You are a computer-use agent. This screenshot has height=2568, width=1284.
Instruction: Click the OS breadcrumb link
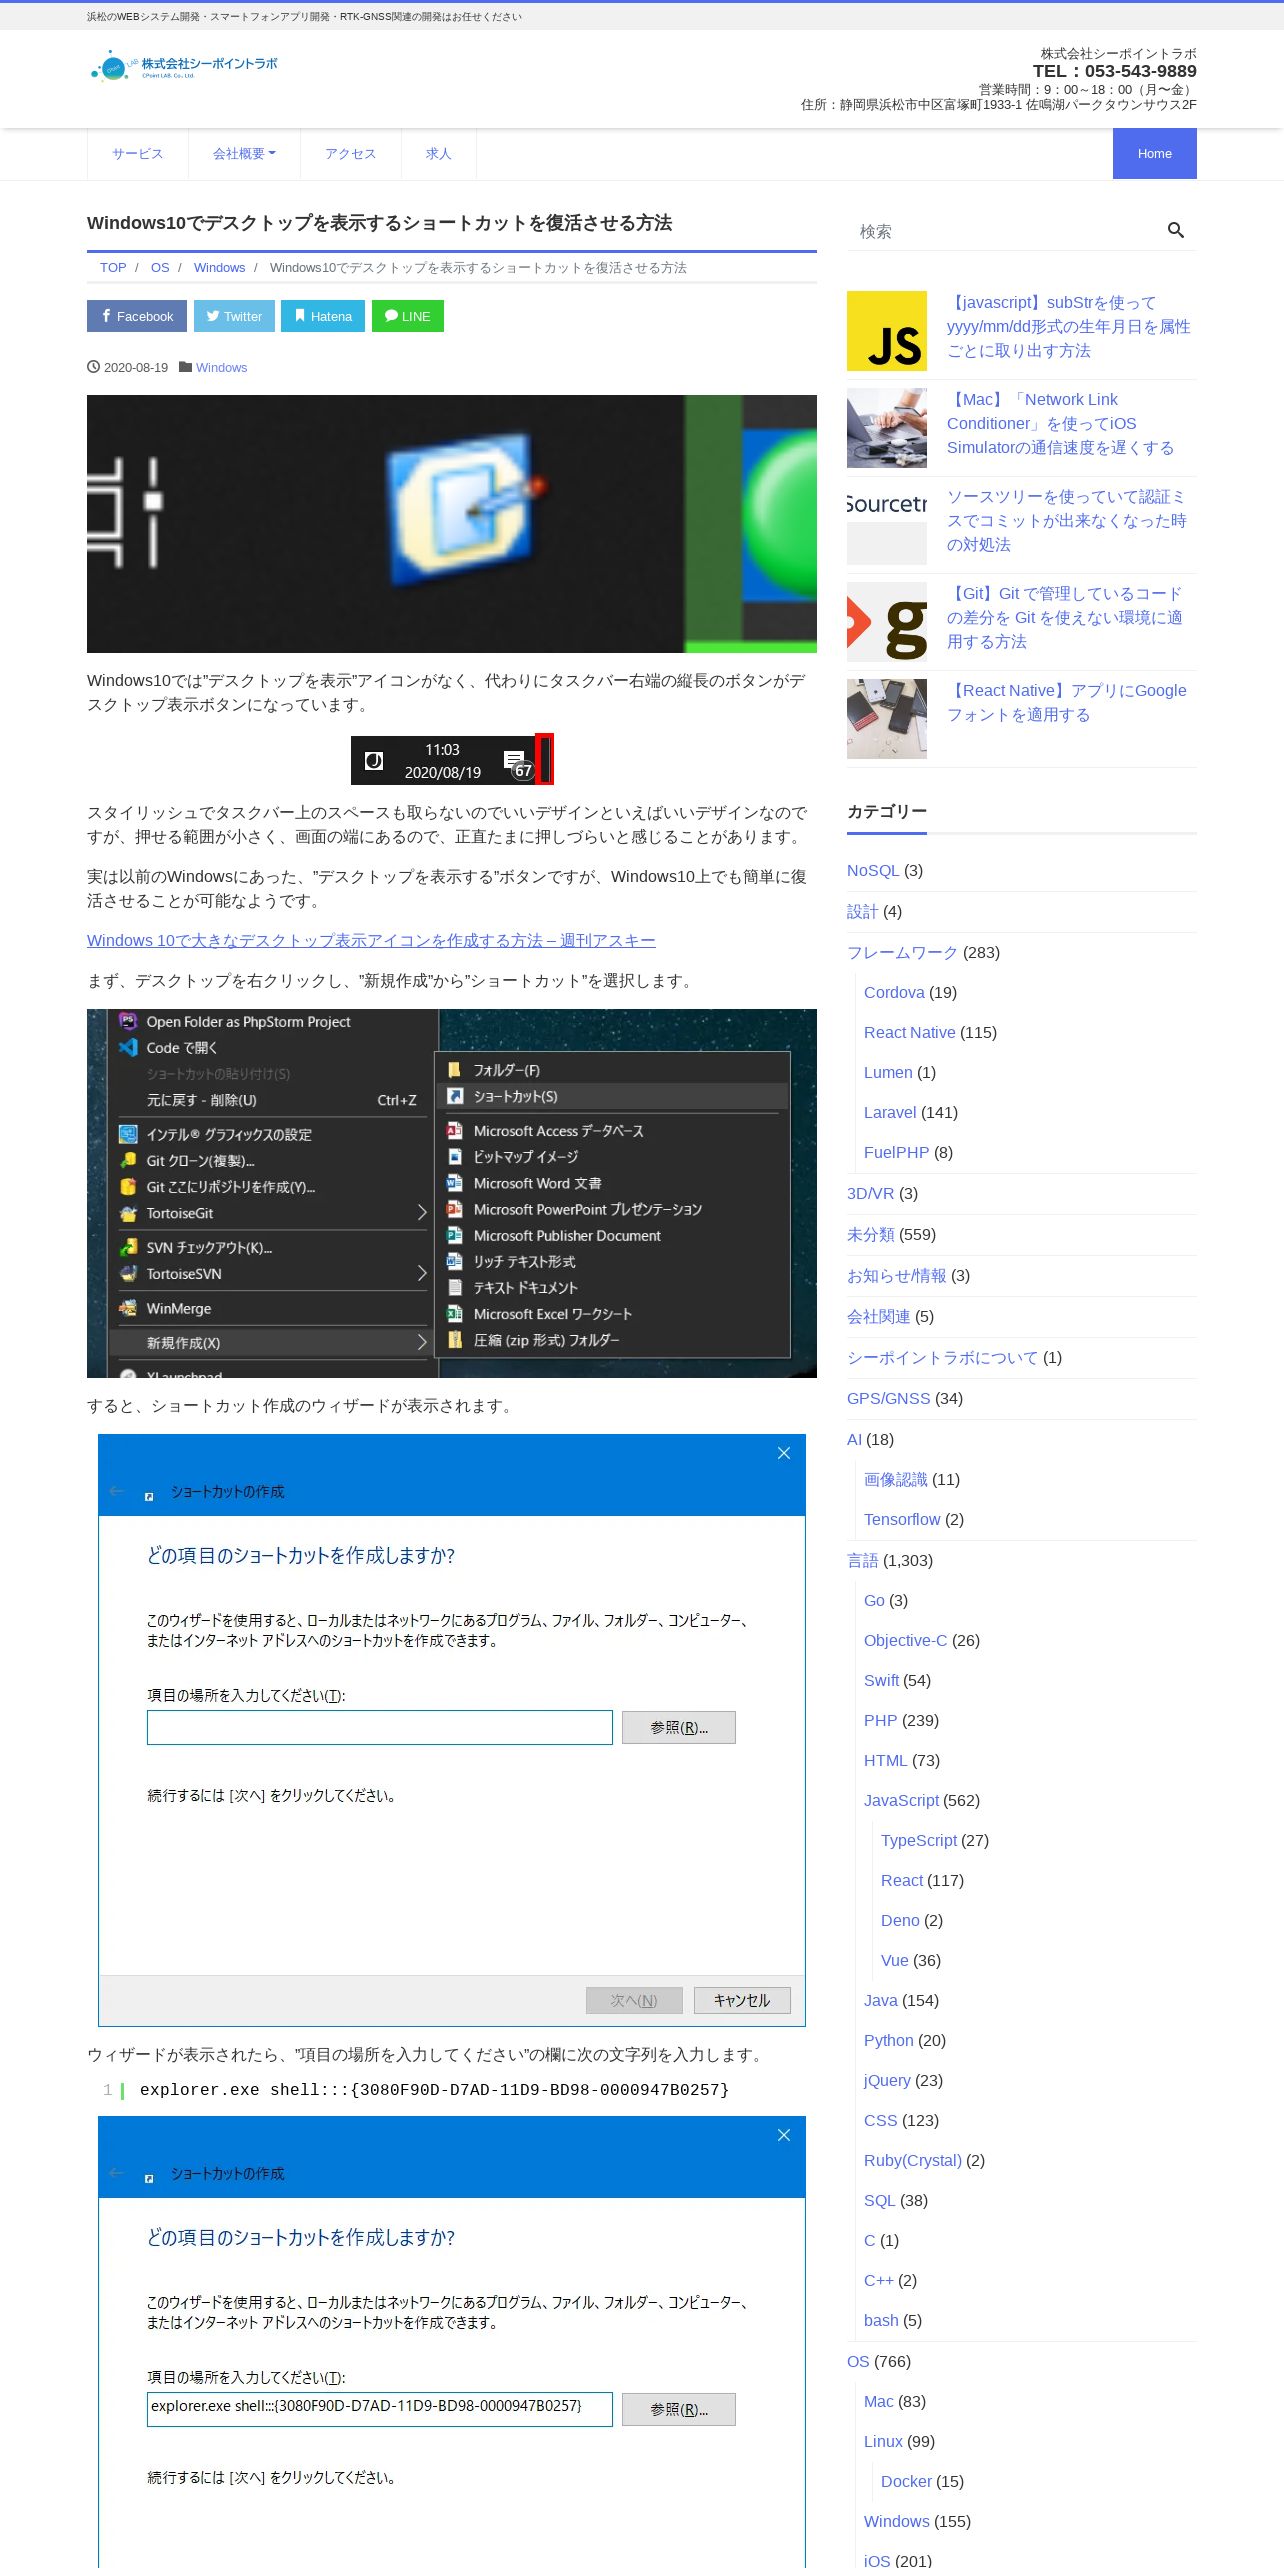(160, 268)
